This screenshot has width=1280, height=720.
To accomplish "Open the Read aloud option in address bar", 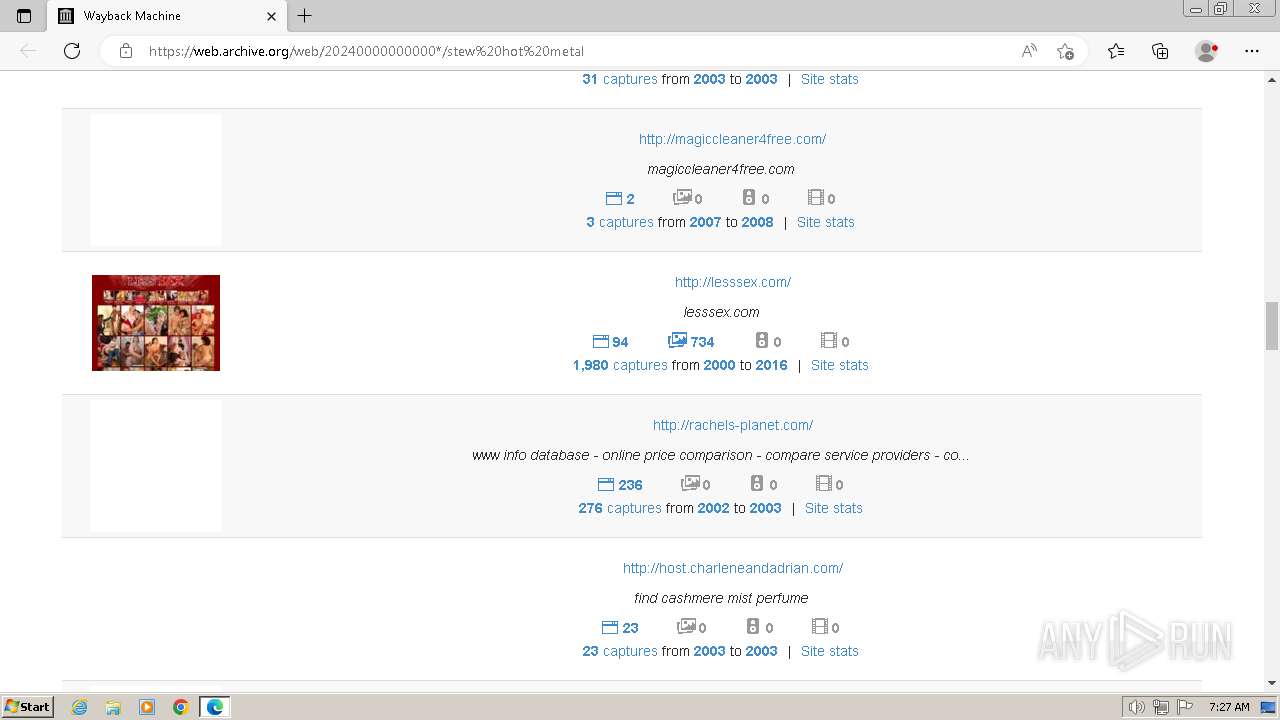I will (1029, 51).
